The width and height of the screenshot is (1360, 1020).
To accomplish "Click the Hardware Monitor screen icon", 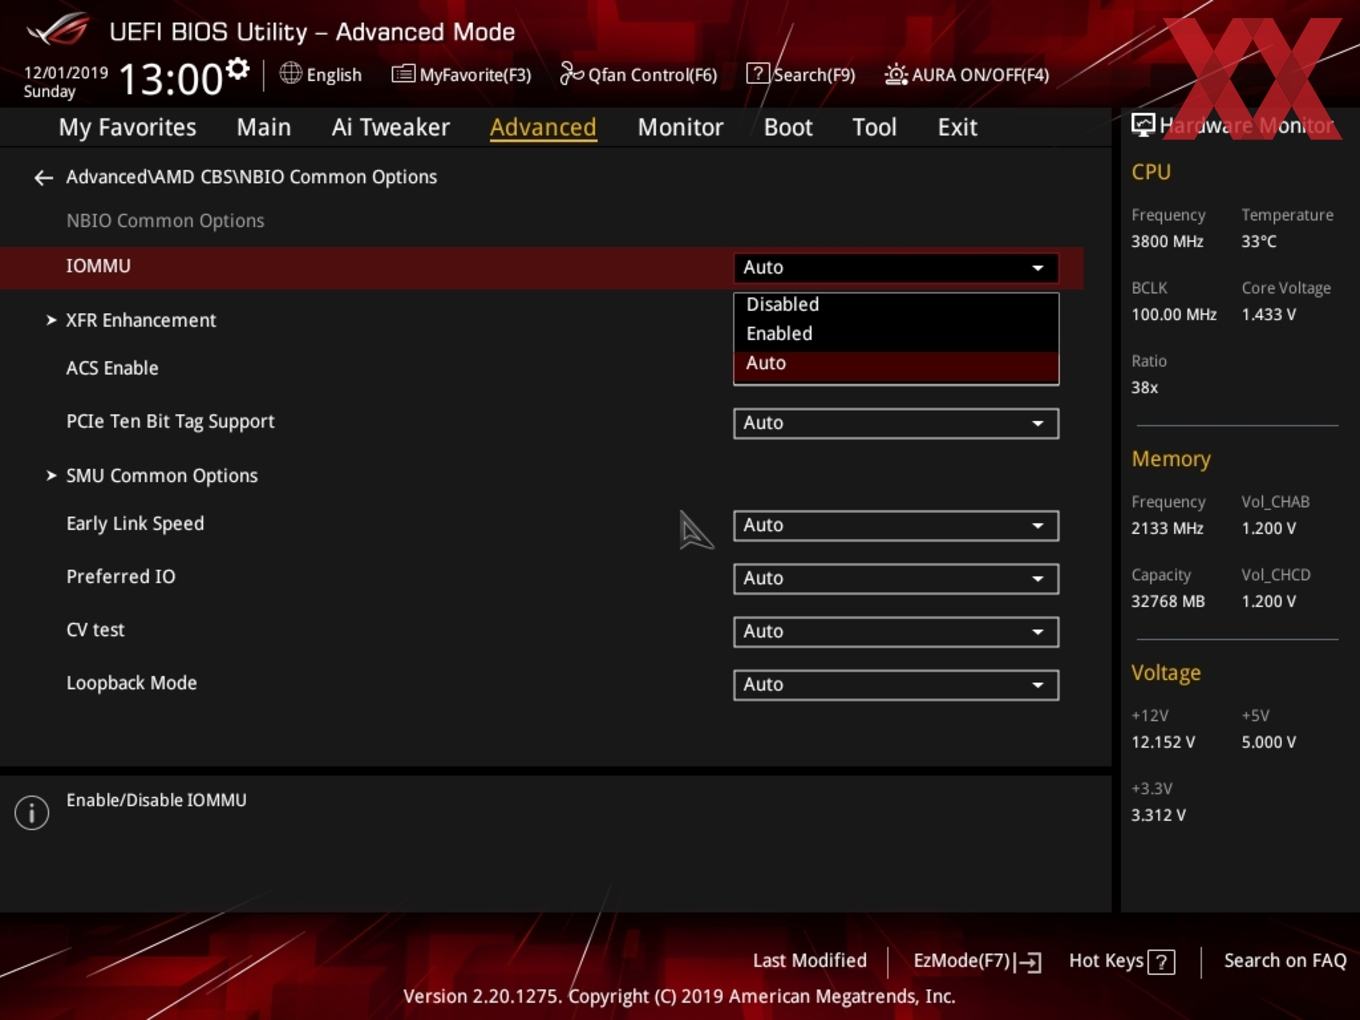I will pyautogui.click(x=1143, y=125).
